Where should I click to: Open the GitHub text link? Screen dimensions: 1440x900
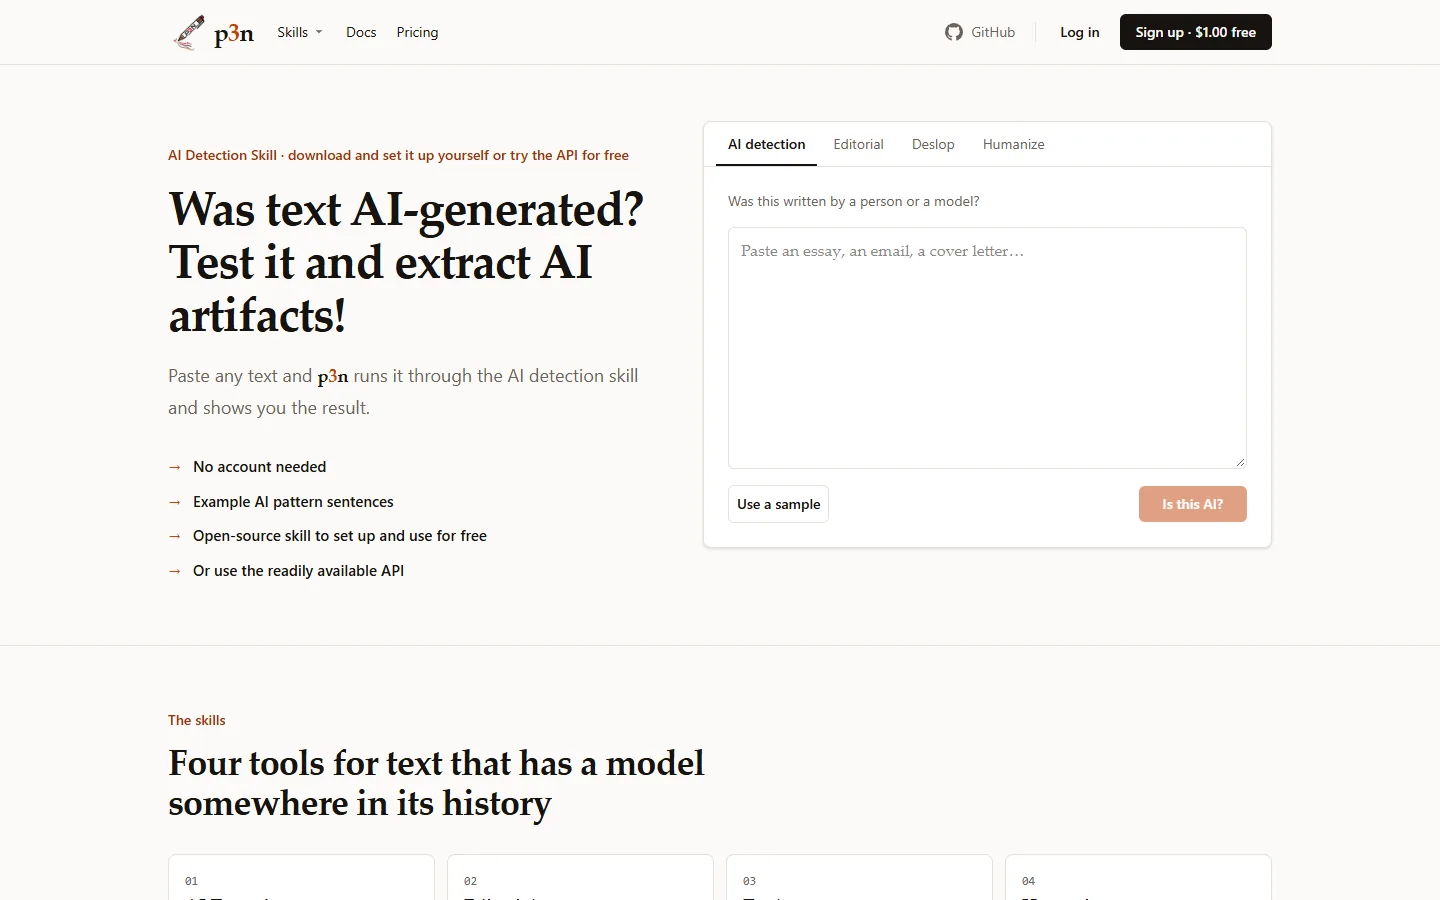[x=993, y=32]
